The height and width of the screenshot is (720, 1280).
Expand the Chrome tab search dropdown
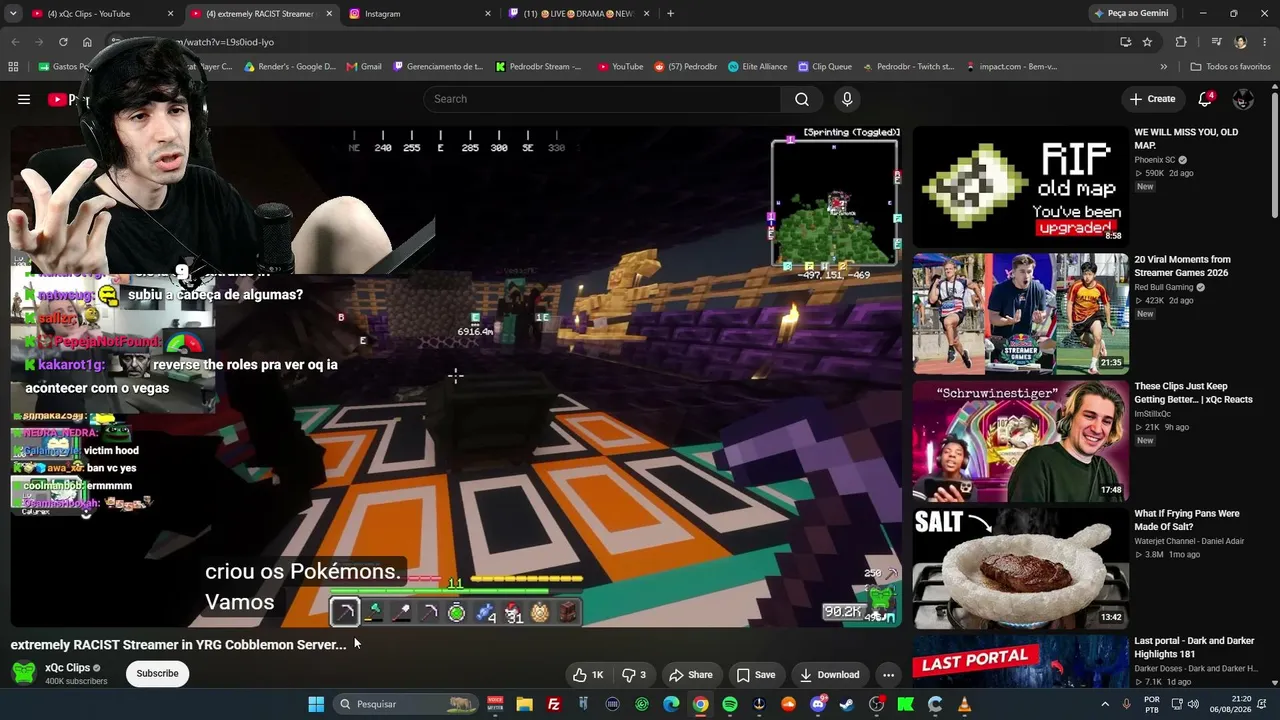coord(13,14)
